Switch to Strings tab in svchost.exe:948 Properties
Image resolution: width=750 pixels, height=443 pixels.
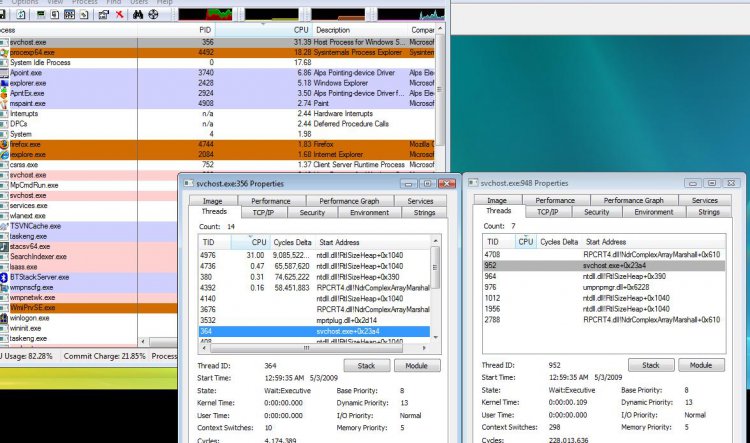click(x=709, y=212)
